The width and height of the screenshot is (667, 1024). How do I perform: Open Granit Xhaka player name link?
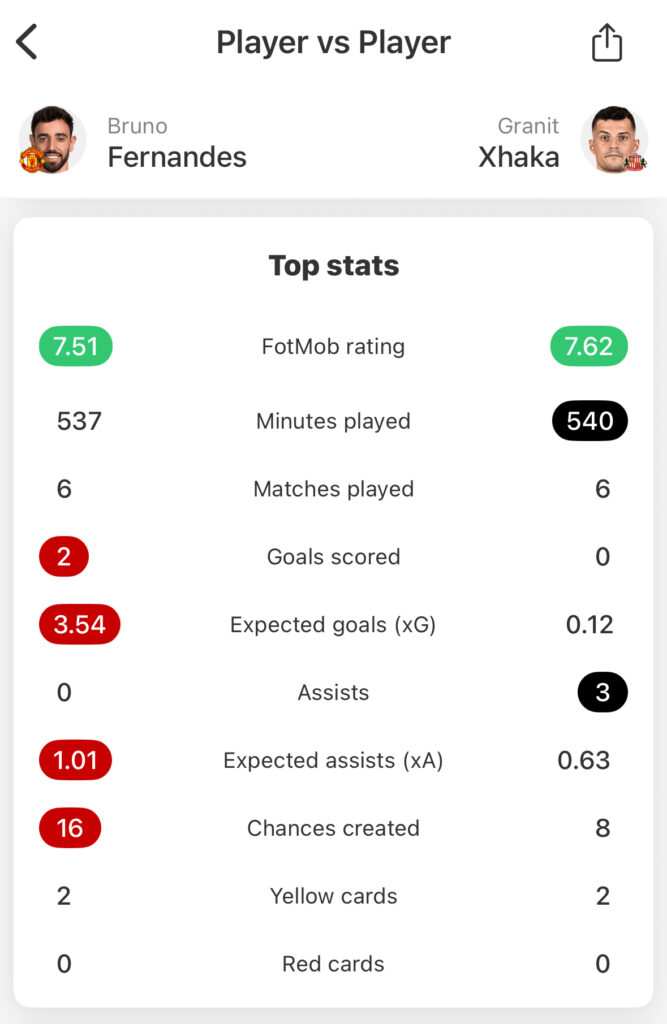(518, 143)
